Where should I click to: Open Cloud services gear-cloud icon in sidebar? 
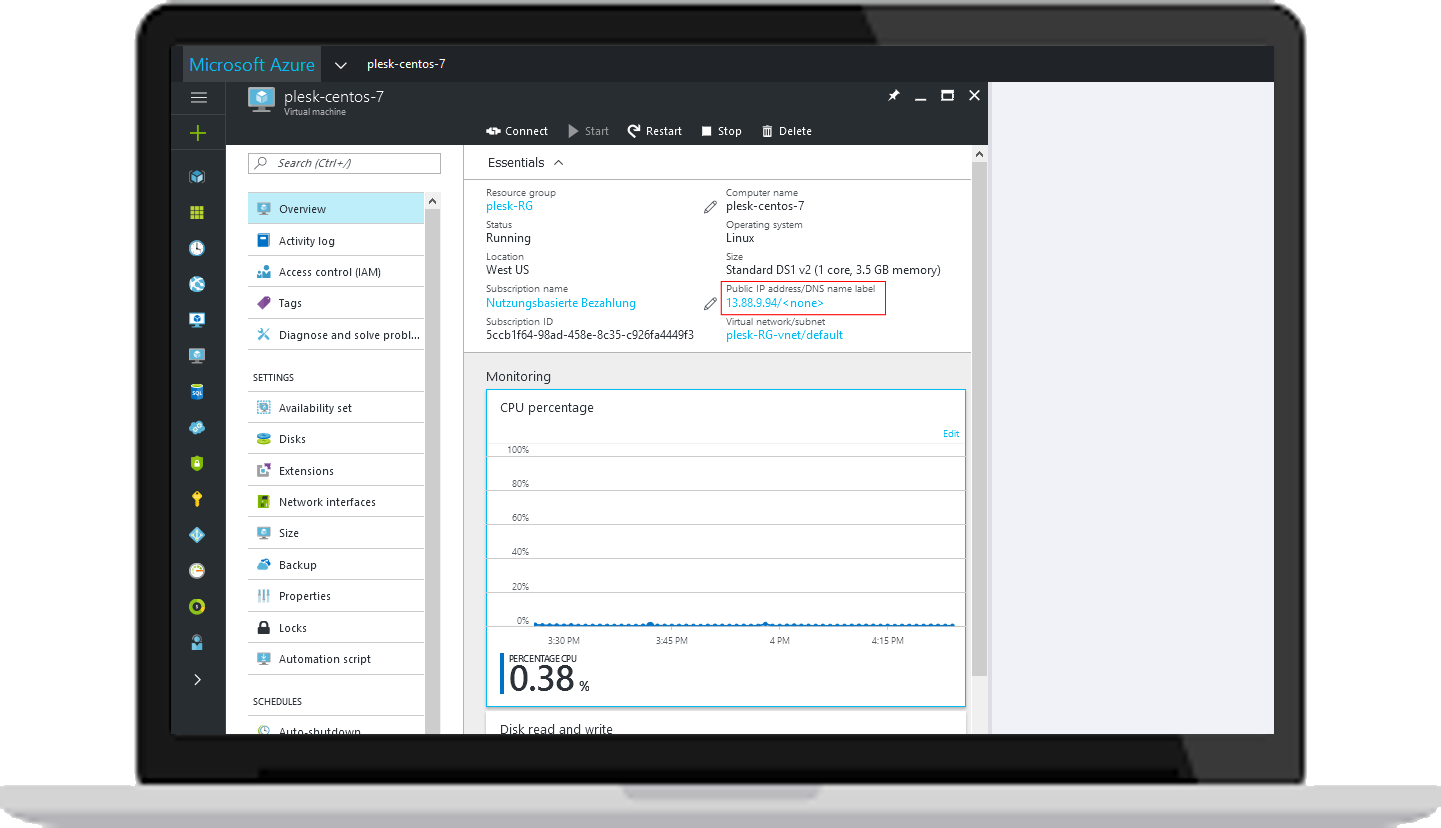(x=197, y=428)
